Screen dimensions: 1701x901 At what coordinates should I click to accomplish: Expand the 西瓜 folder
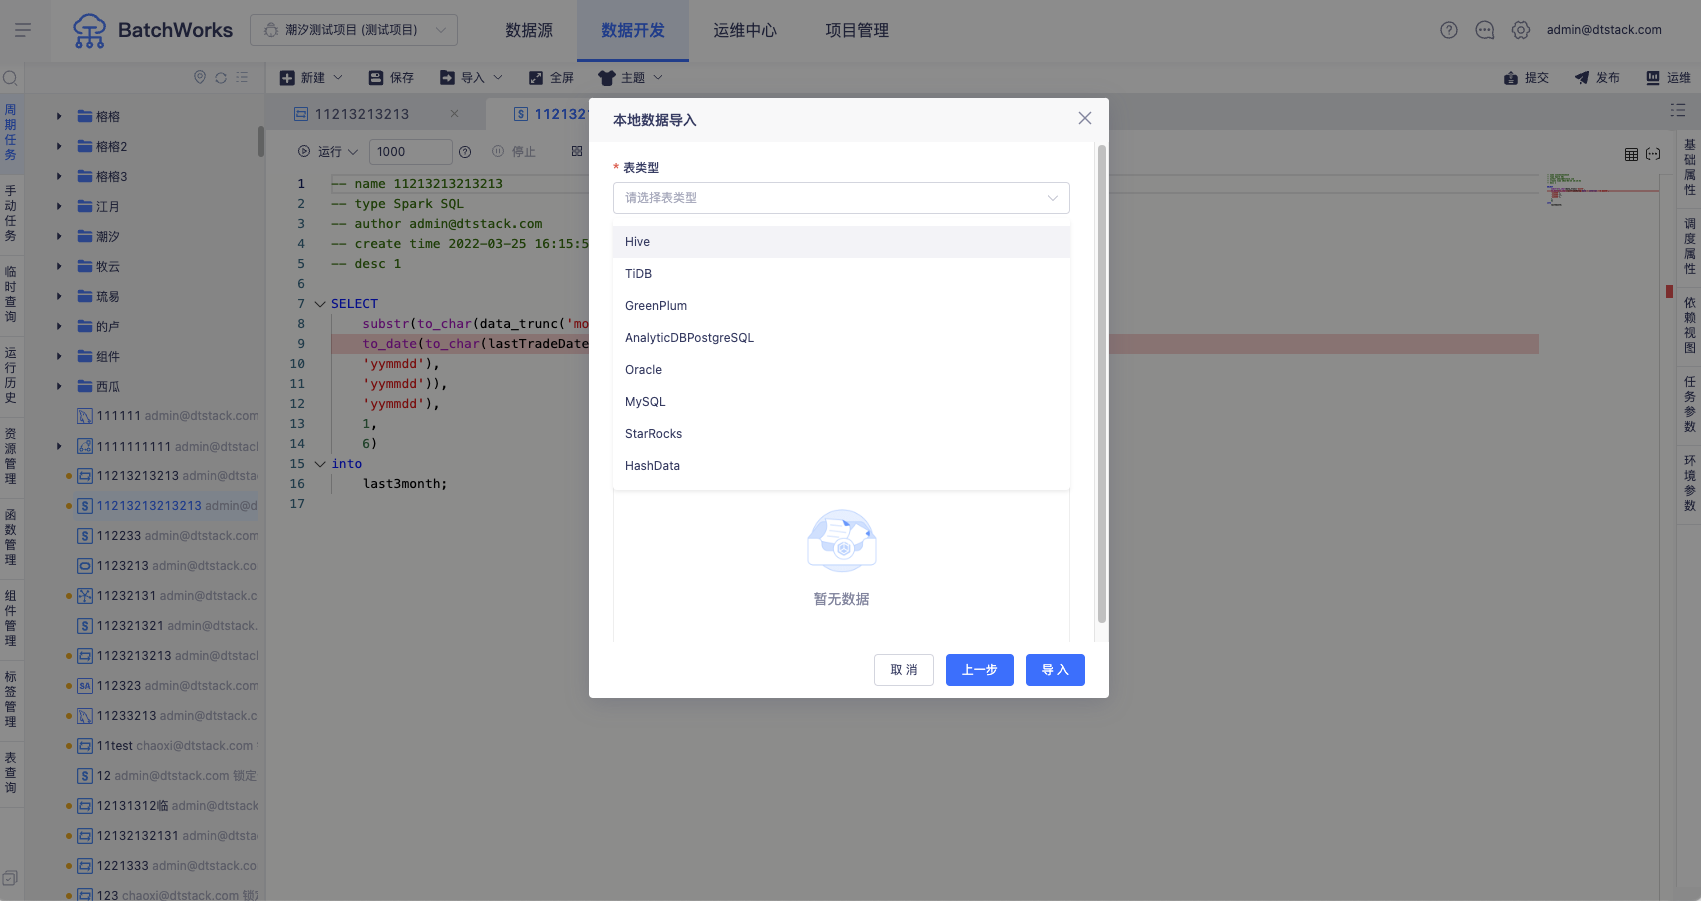(59, 386)
